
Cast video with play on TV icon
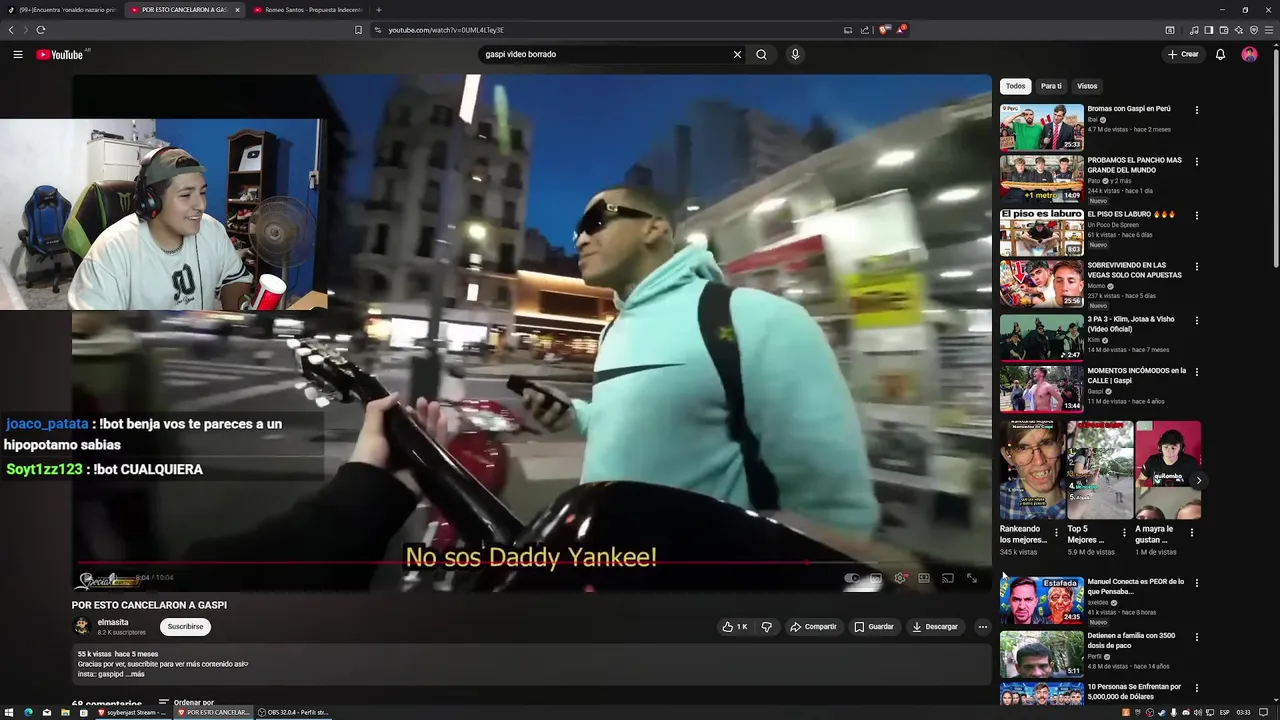tap(948, 578)
